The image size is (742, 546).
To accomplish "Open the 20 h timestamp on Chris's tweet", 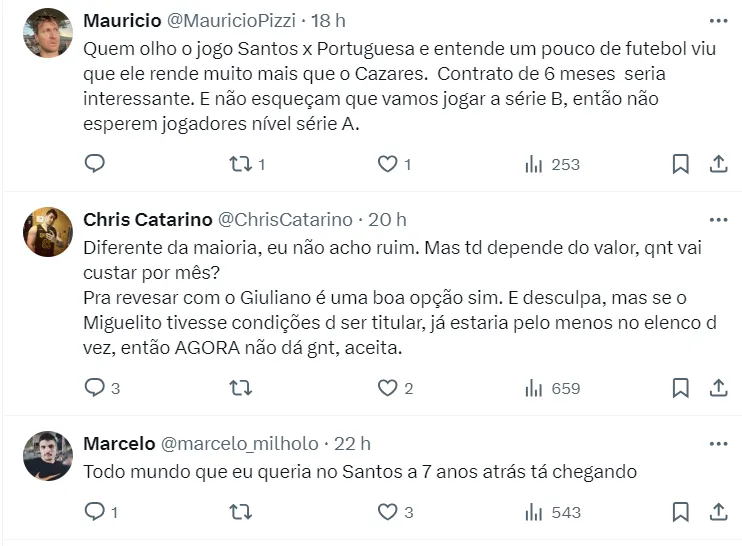I will point(387,220).
